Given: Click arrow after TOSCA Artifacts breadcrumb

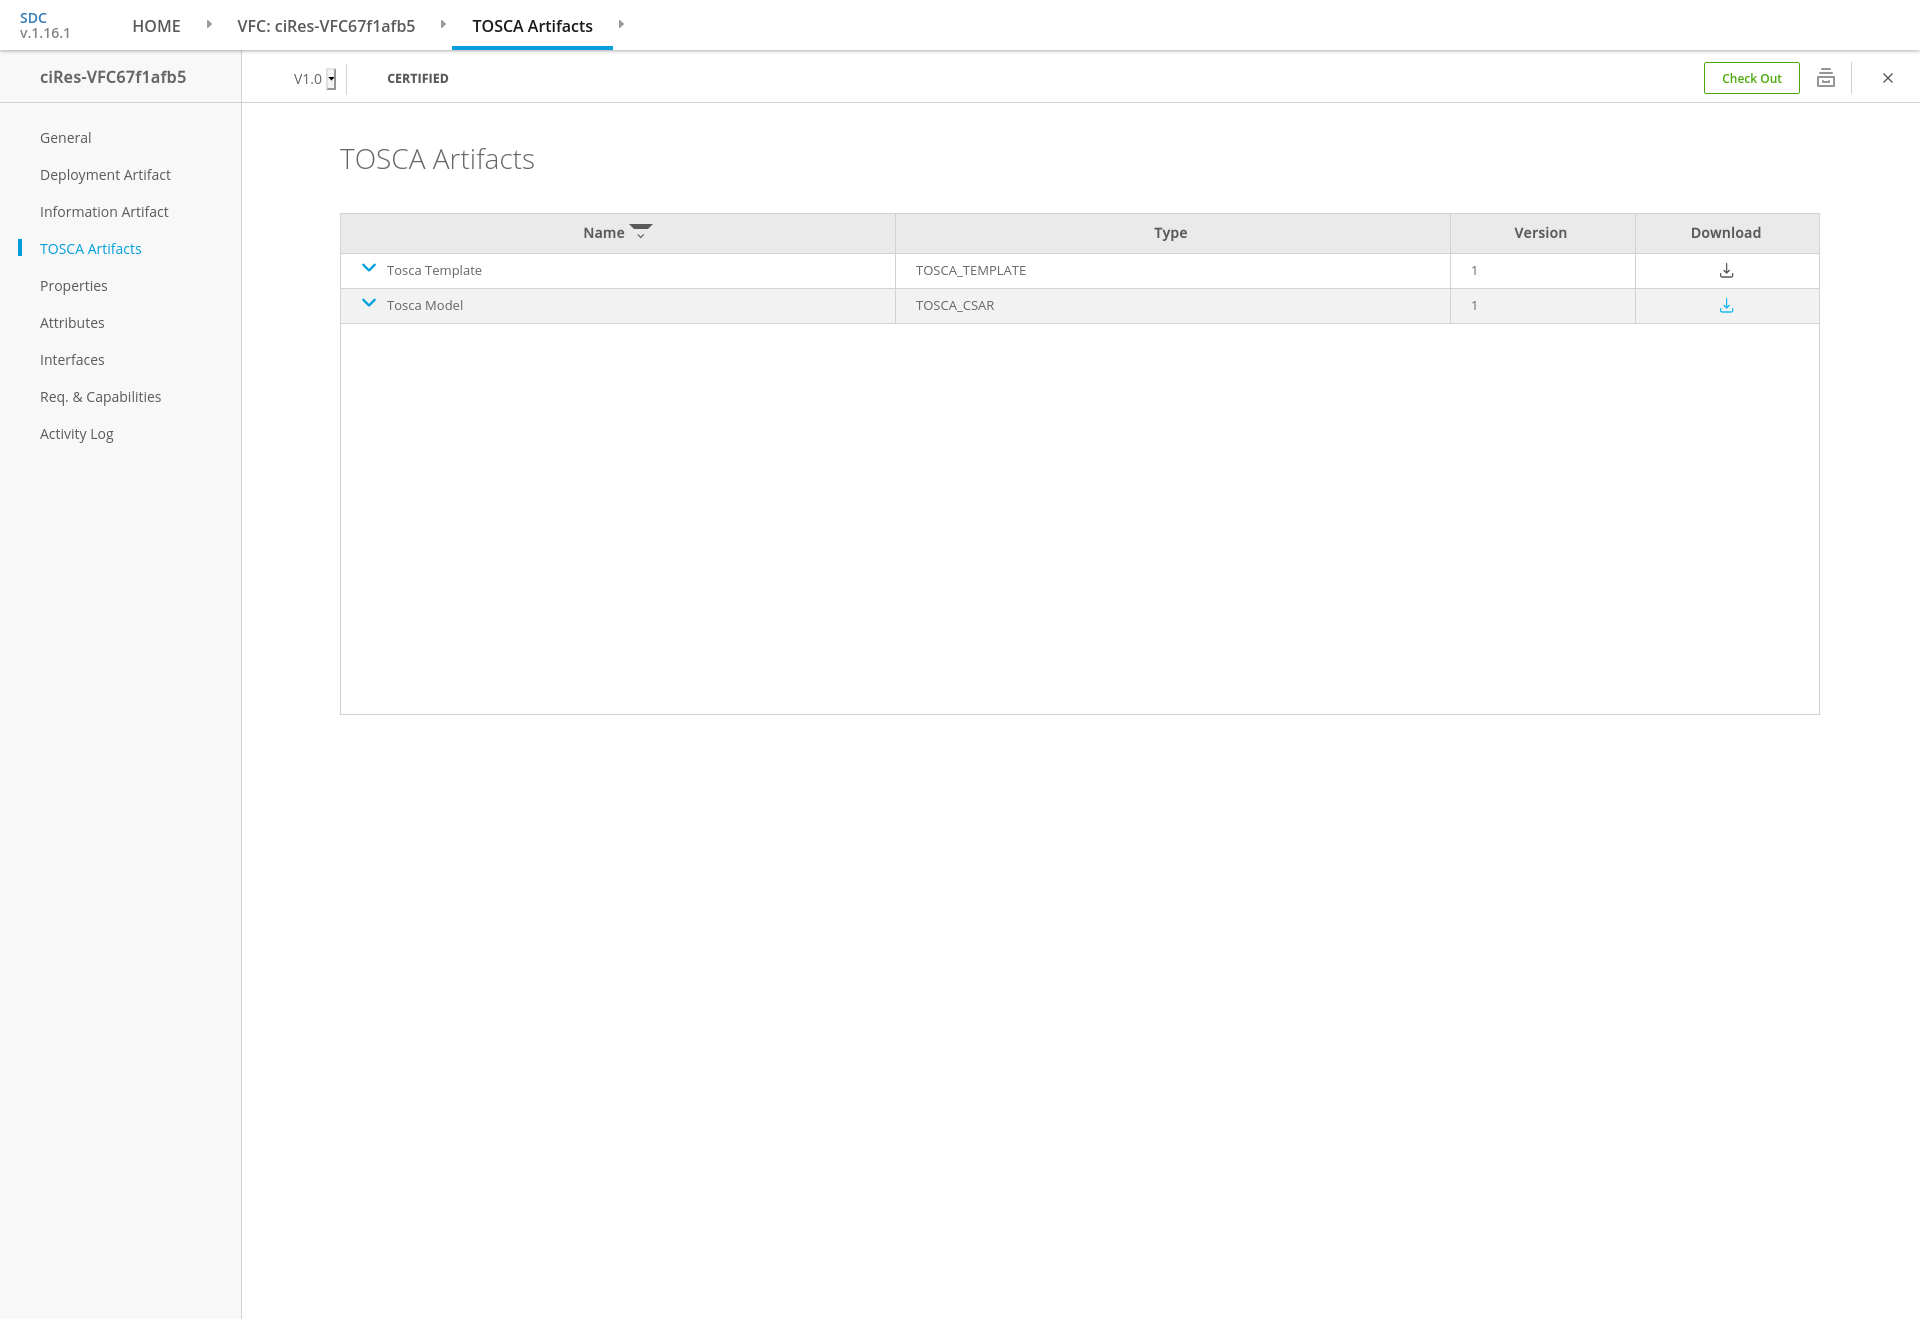Looking at the screenshot, I should 621,24.
